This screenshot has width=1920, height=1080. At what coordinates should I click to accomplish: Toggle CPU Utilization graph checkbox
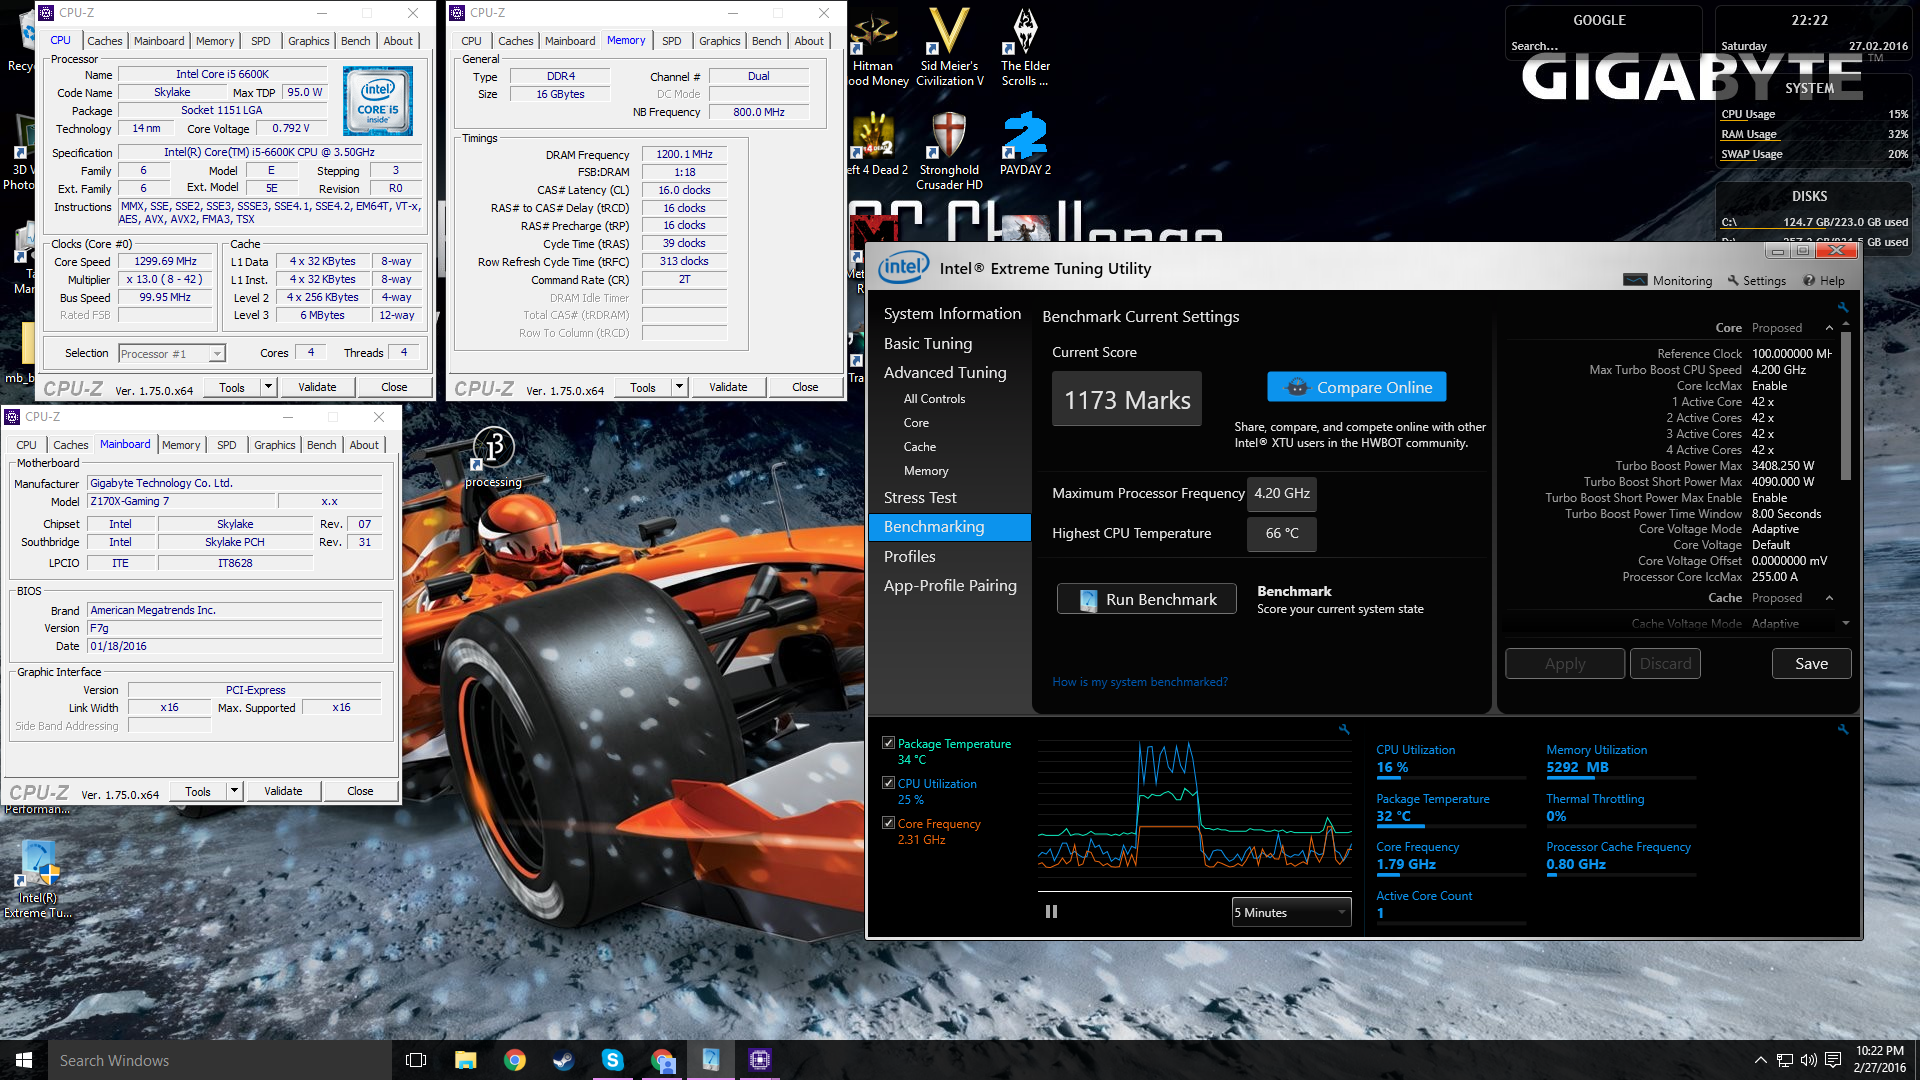coord(888,783)
